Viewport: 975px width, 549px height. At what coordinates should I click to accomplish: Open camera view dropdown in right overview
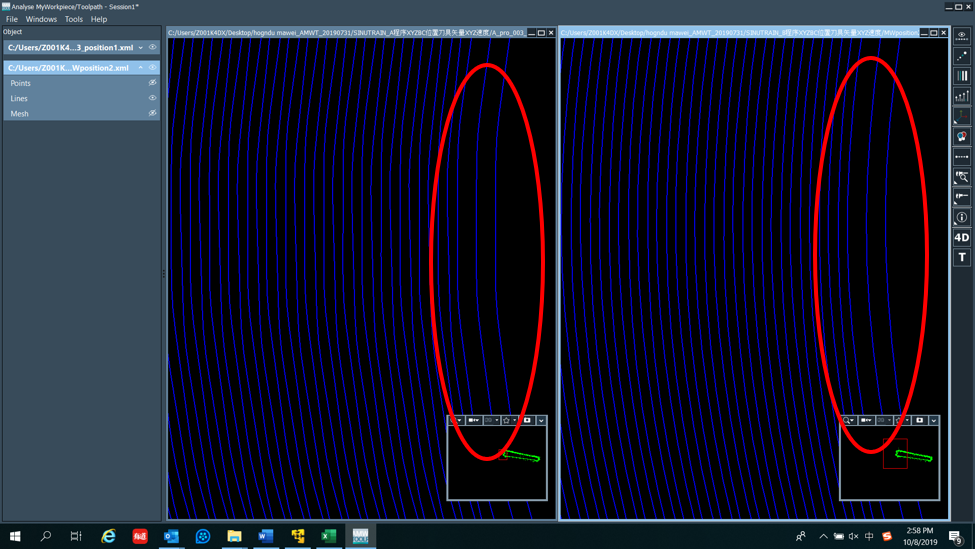(x=866, y=420)
